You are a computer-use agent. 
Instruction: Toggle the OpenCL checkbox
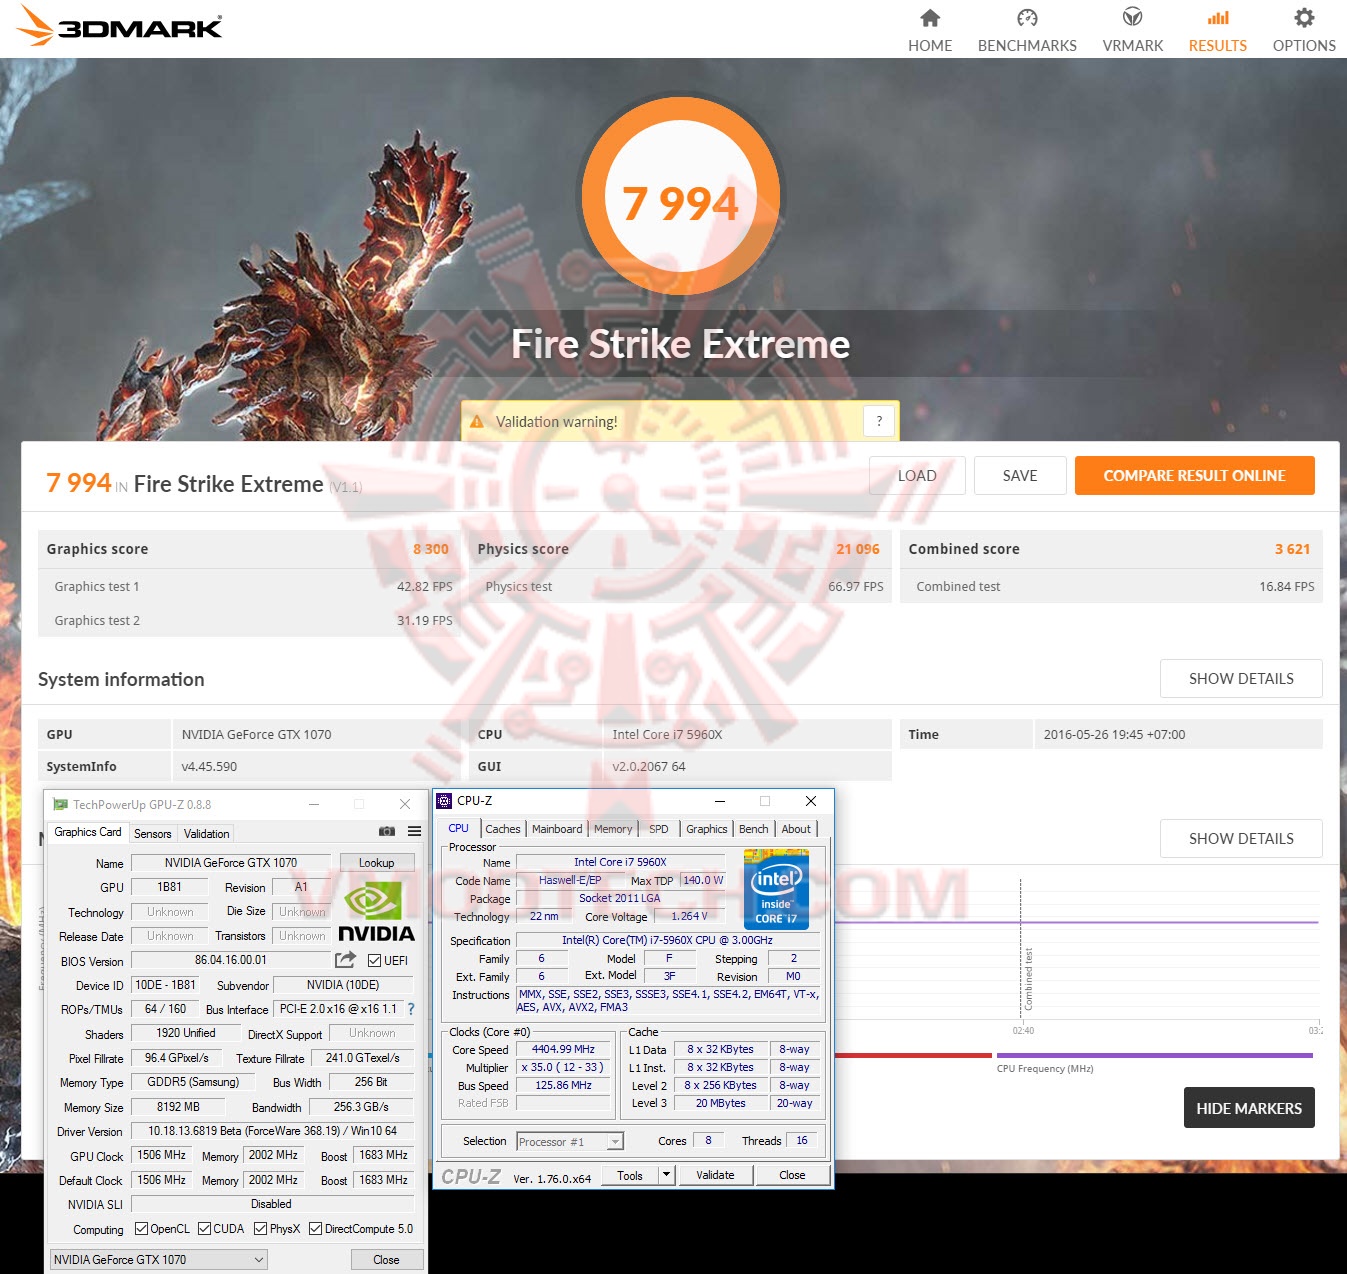click(141, 1229)
